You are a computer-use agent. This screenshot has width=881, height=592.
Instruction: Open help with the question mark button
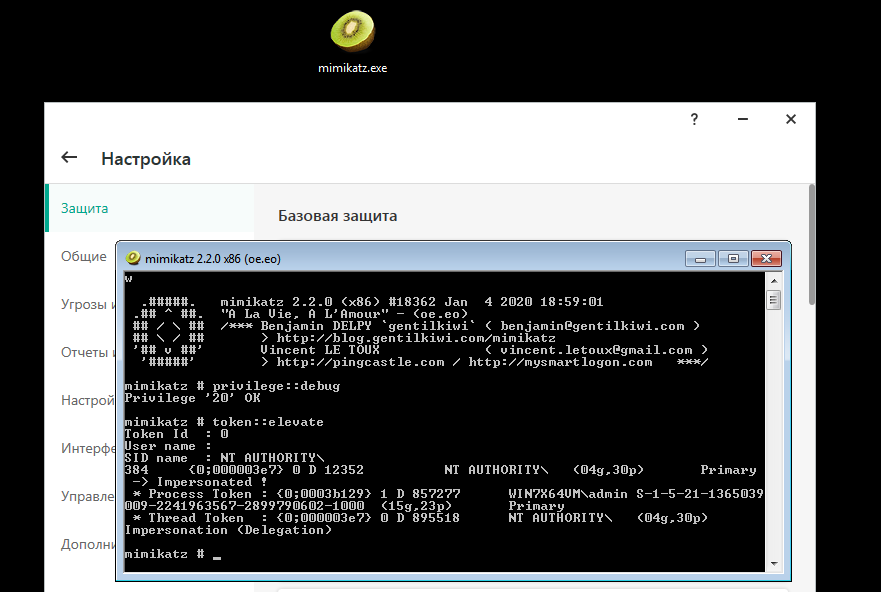click(694, 119)
